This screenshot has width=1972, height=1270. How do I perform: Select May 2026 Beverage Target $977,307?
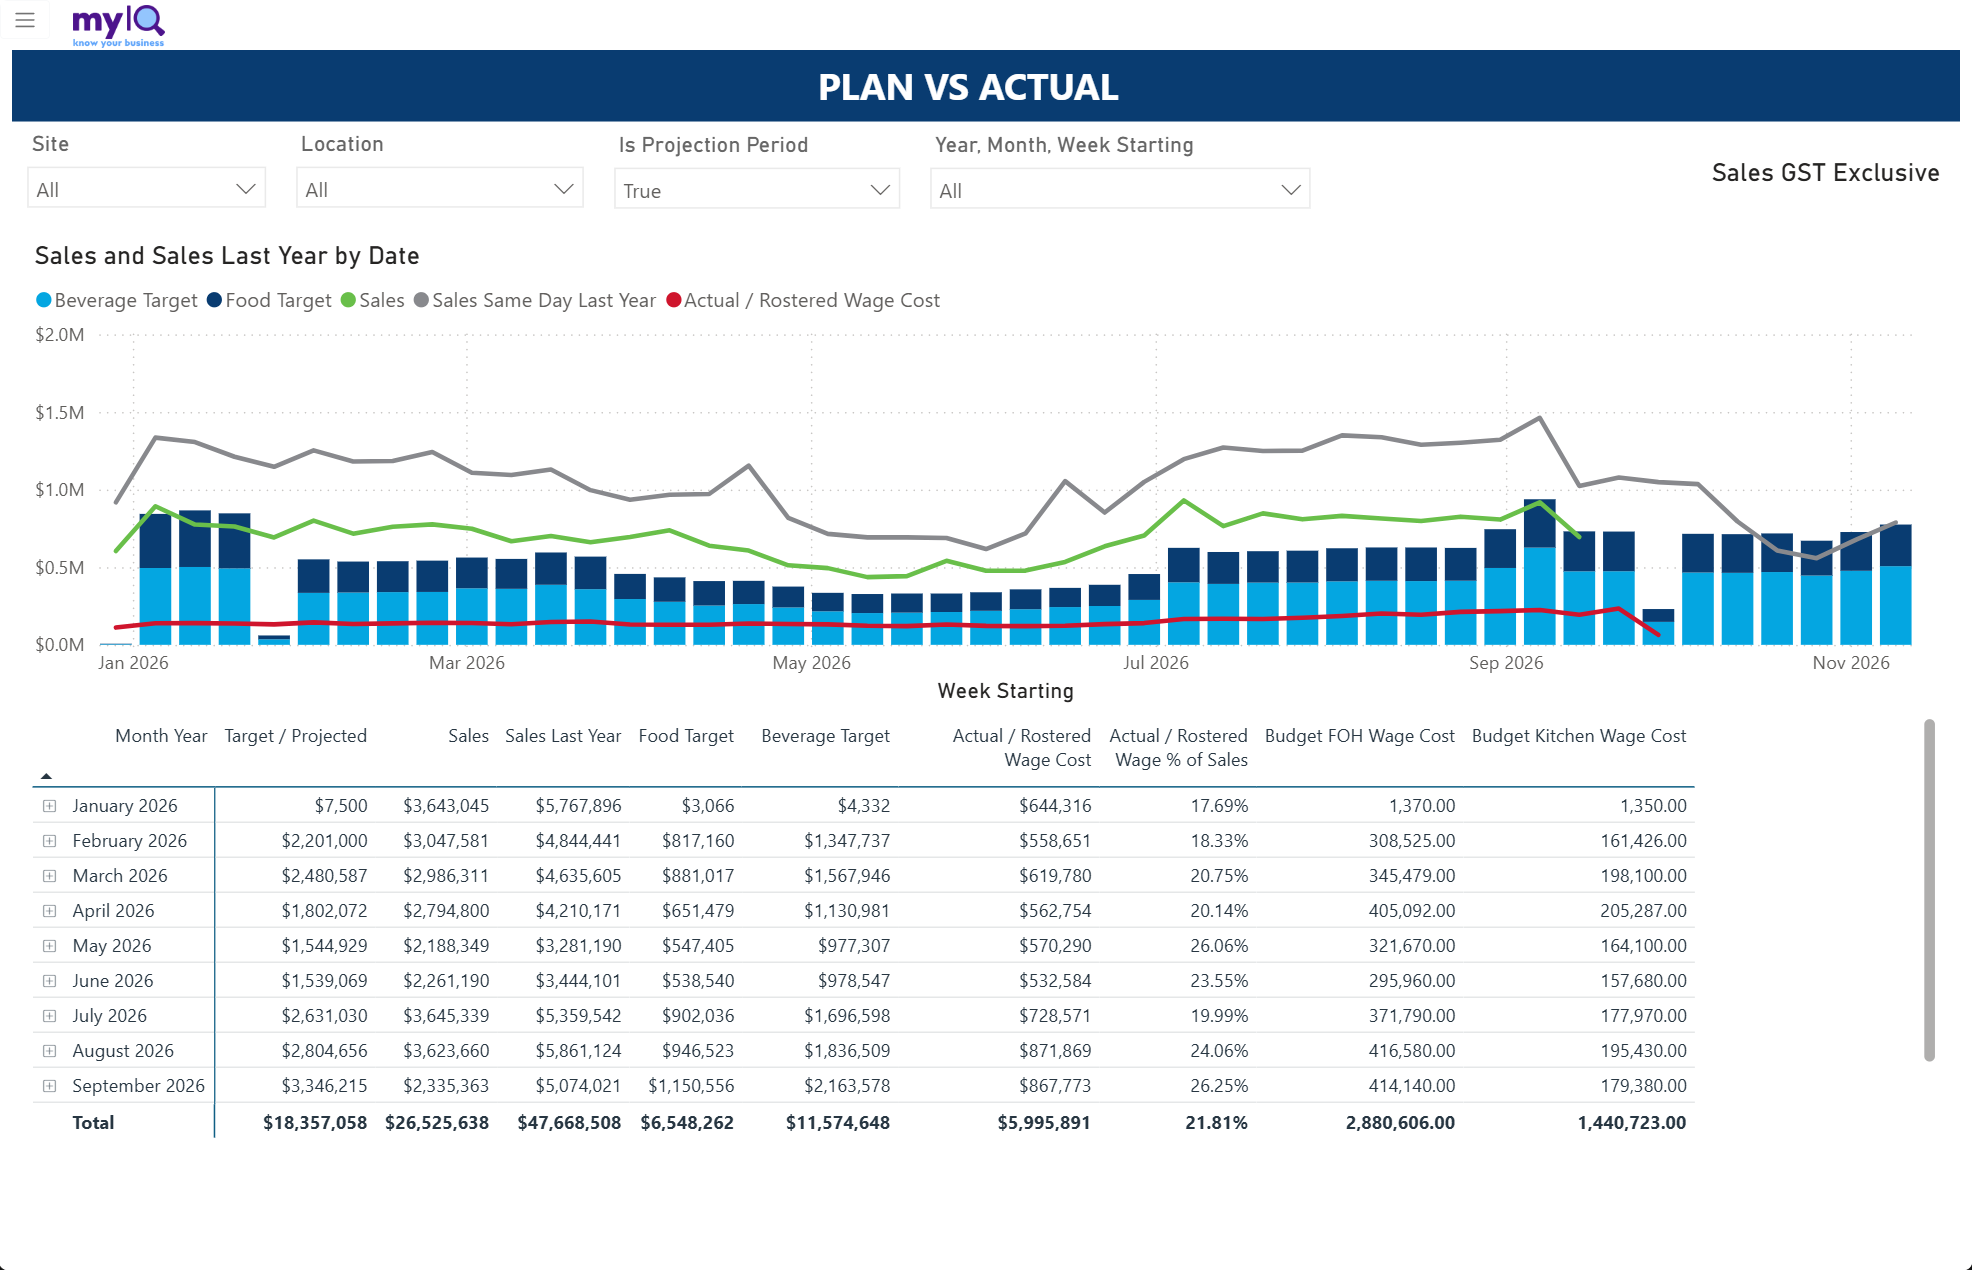(854, 946)
